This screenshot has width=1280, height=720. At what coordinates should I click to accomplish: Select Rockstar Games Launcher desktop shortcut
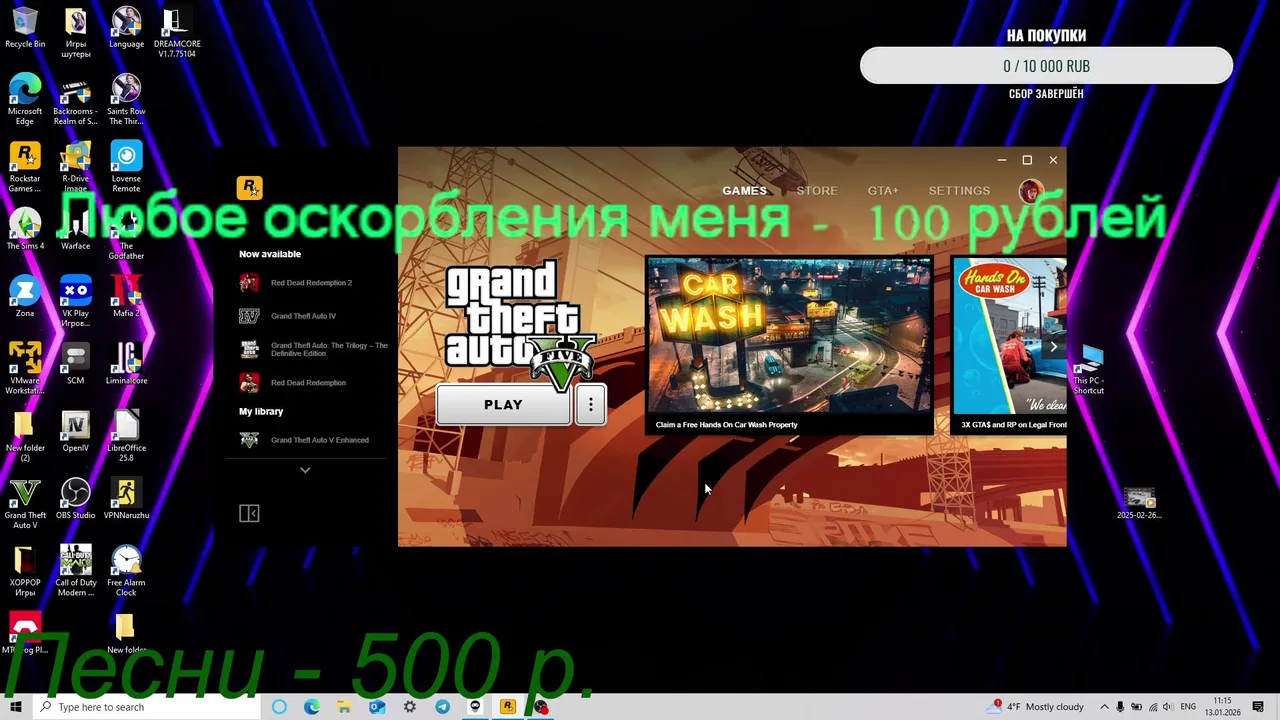25,167
